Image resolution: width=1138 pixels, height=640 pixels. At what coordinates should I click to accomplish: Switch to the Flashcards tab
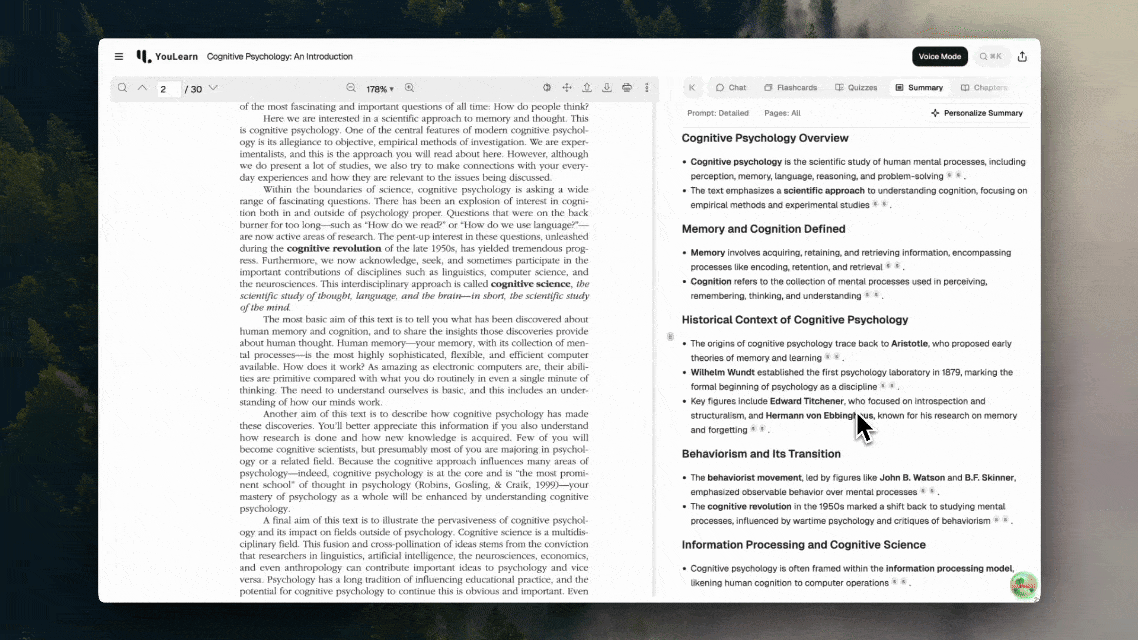790,88
